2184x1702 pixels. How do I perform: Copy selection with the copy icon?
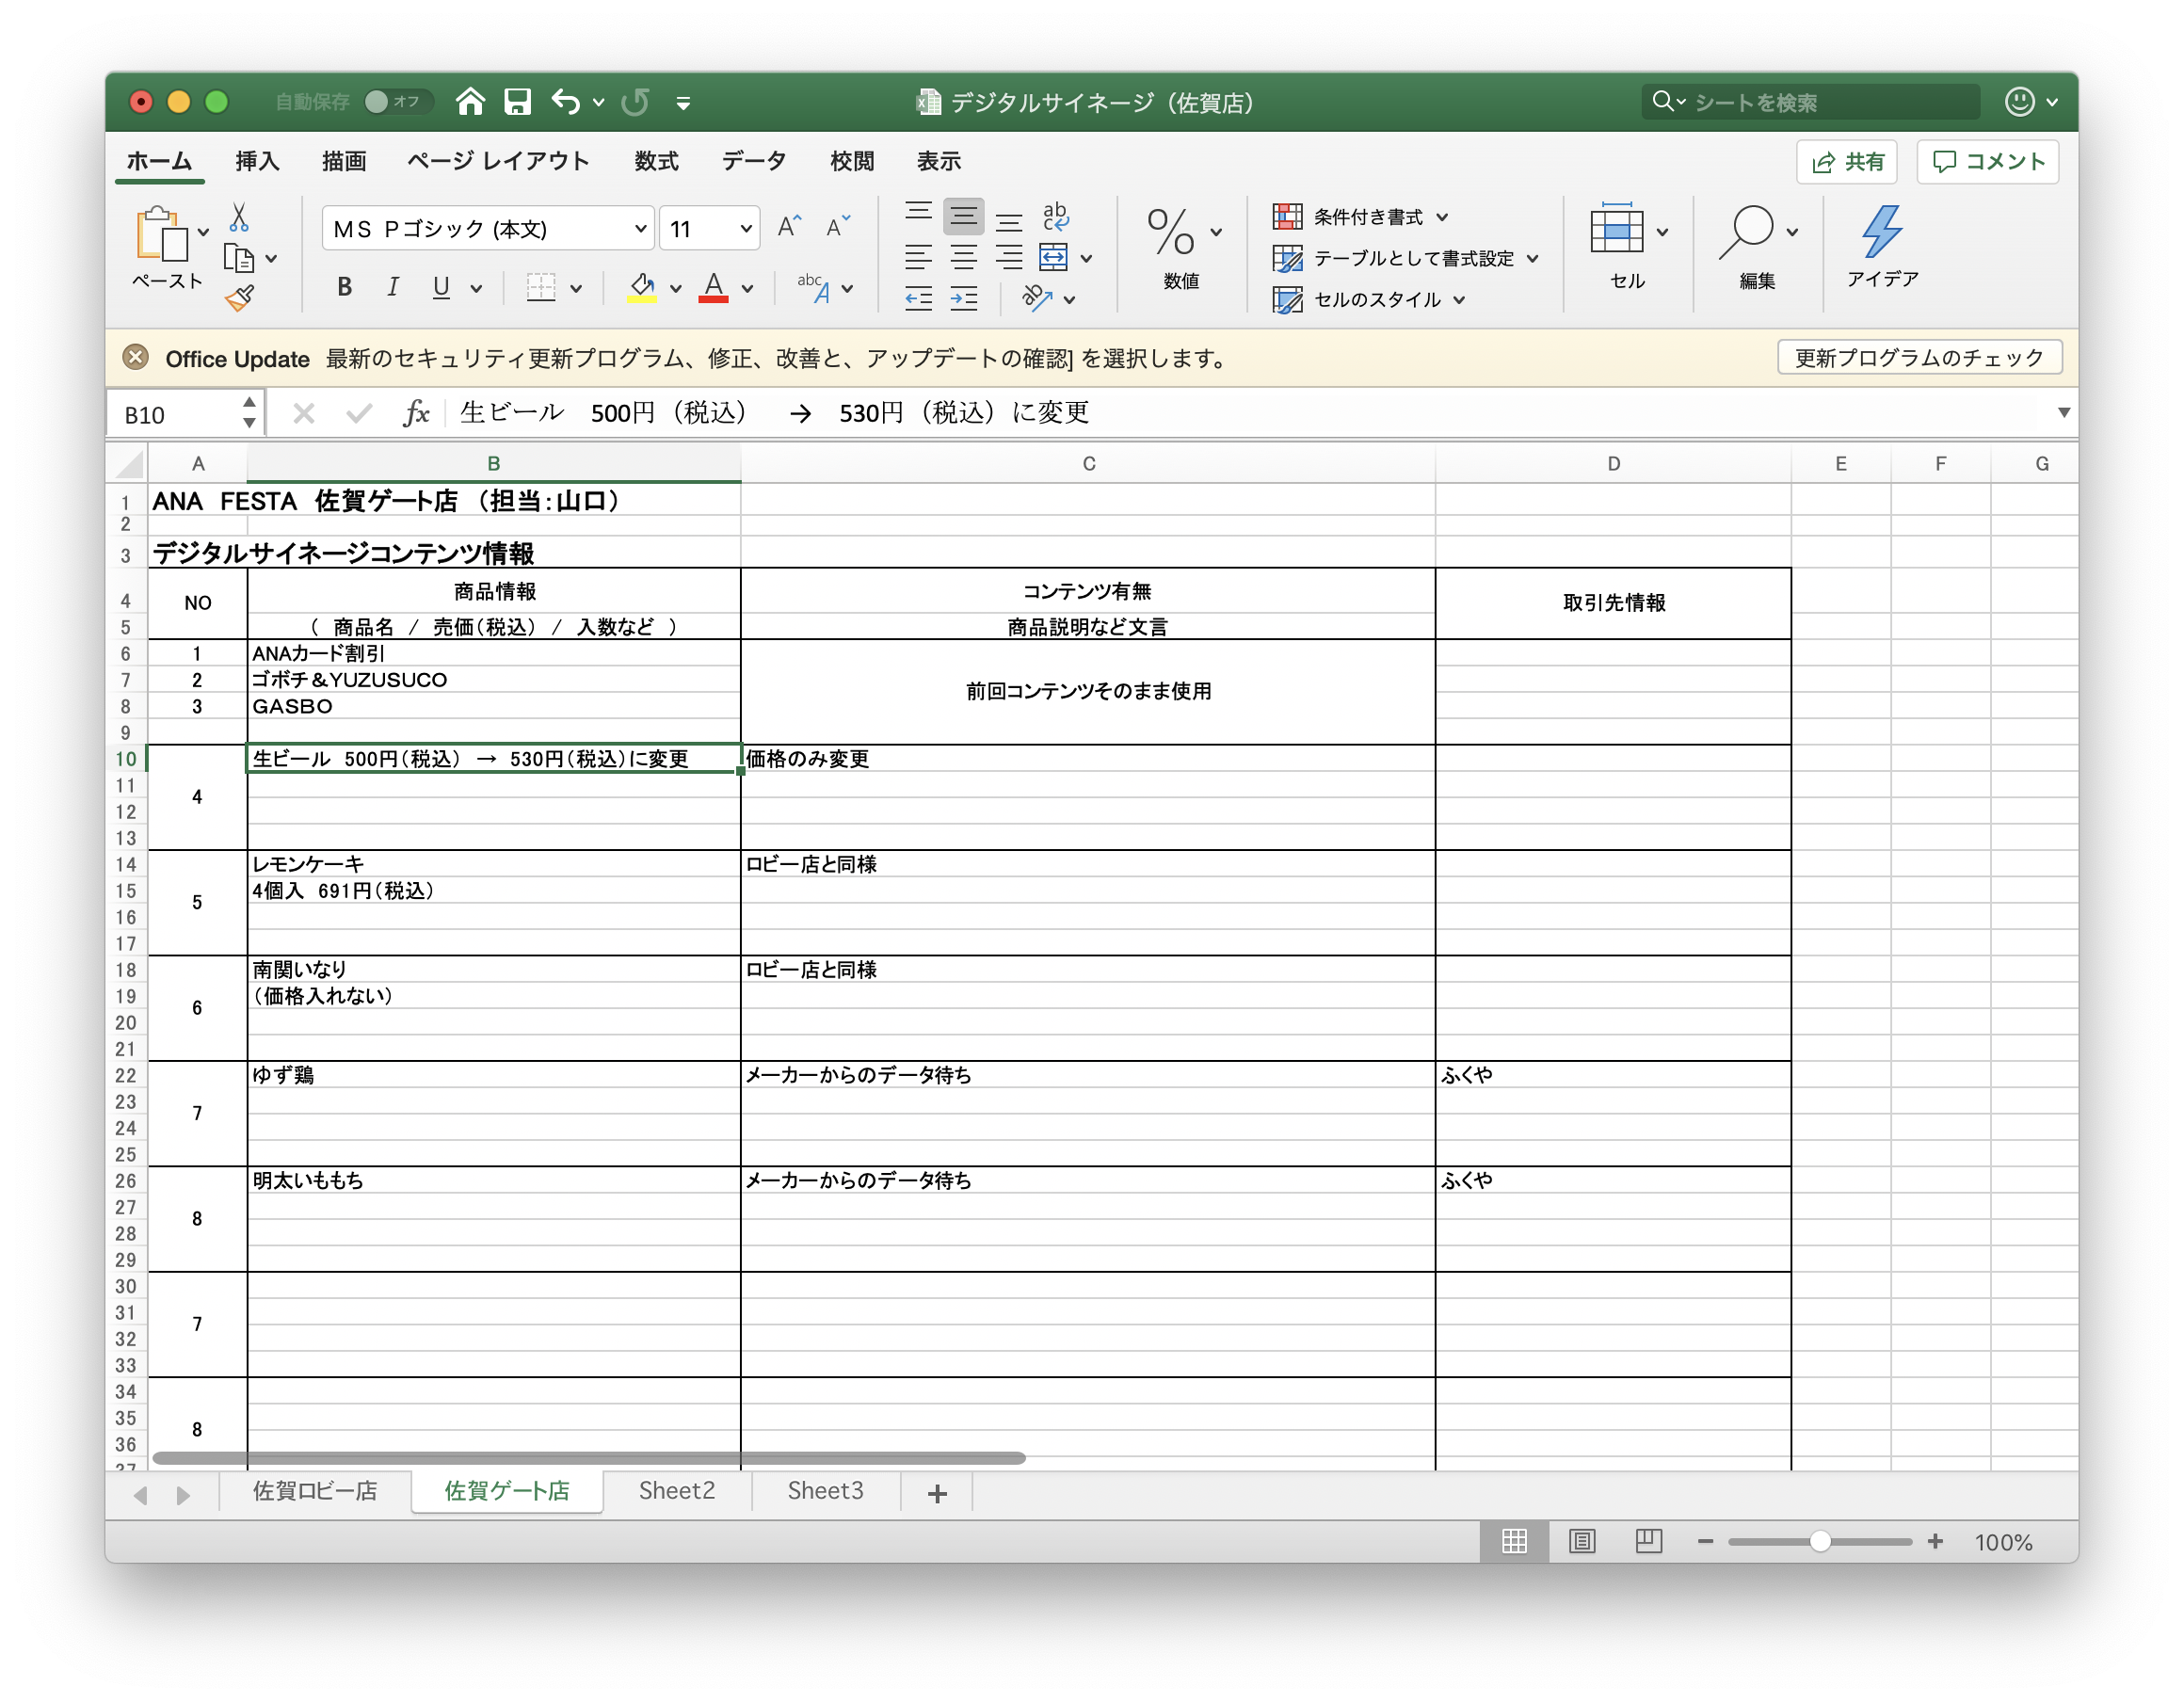[x=239, y=258]
